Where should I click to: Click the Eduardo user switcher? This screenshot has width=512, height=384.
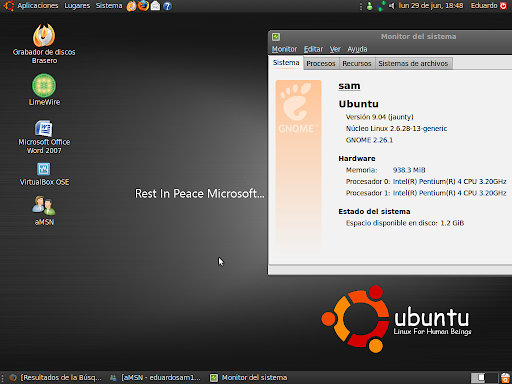[x=484, y=6]
